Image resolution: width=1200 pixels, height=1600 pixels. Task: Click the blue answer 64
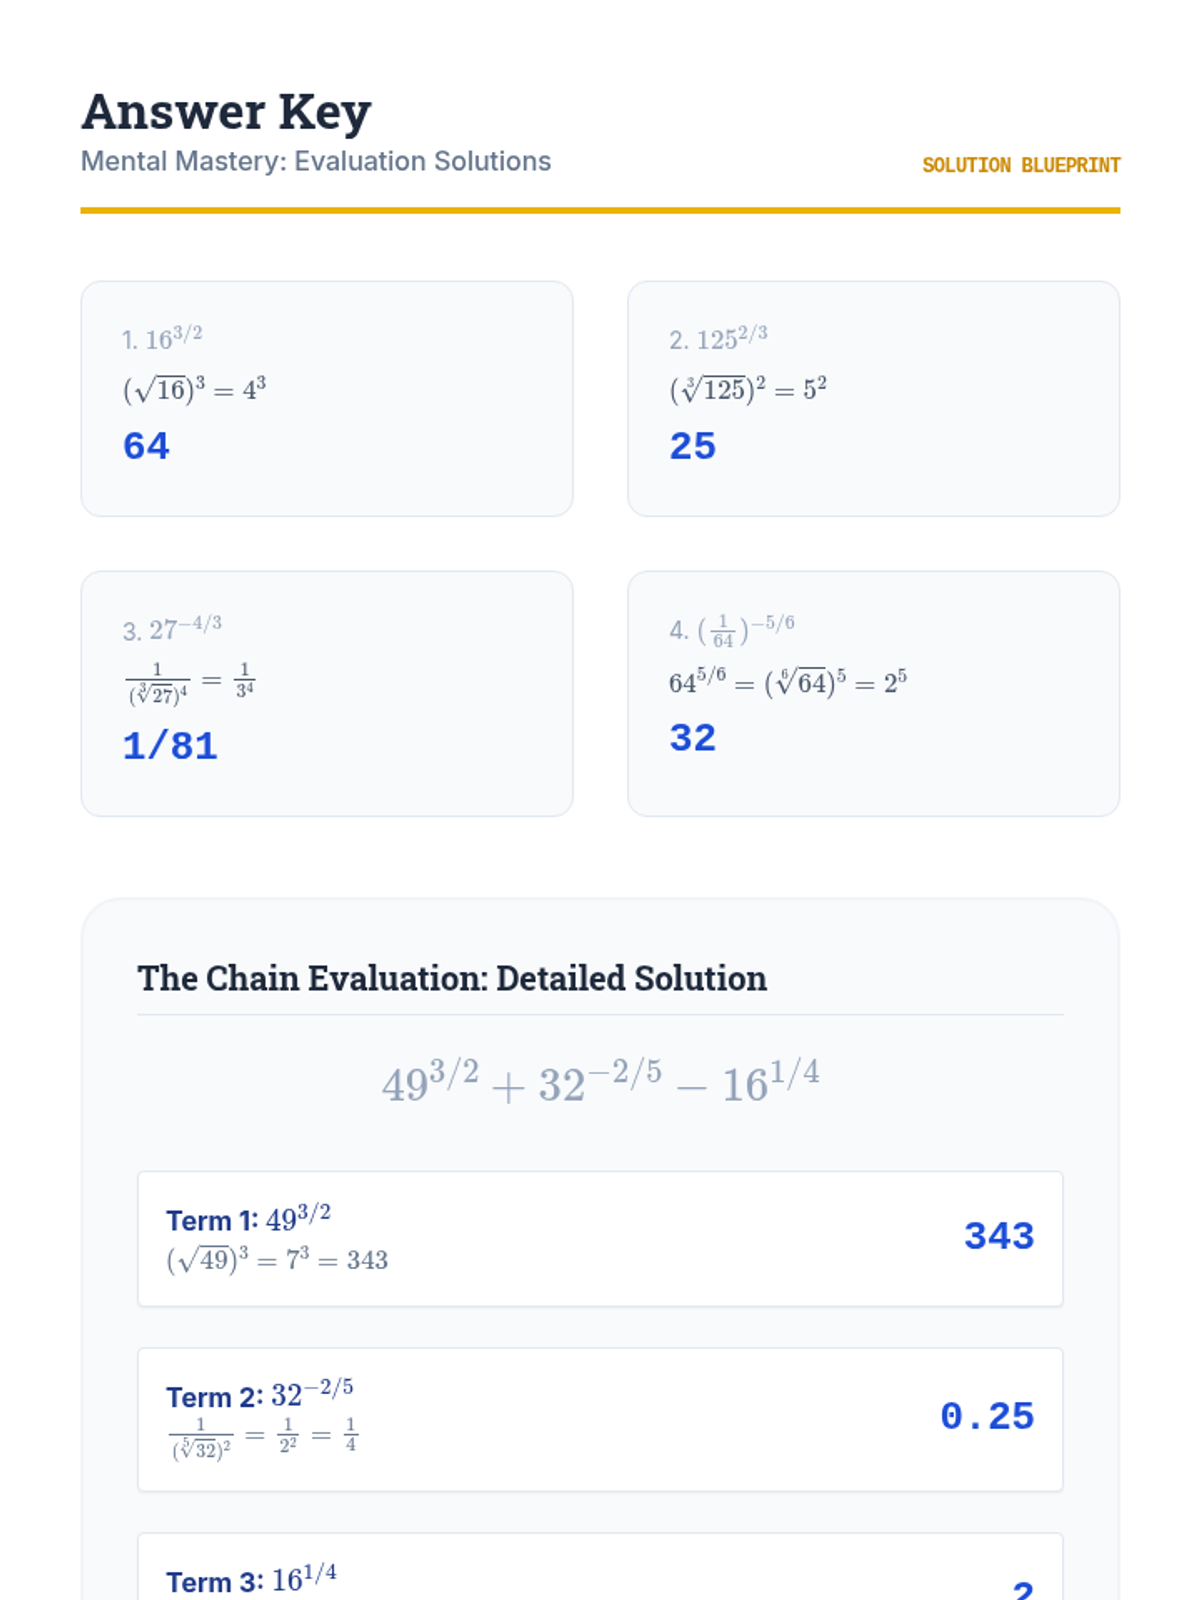click(146, 446)
